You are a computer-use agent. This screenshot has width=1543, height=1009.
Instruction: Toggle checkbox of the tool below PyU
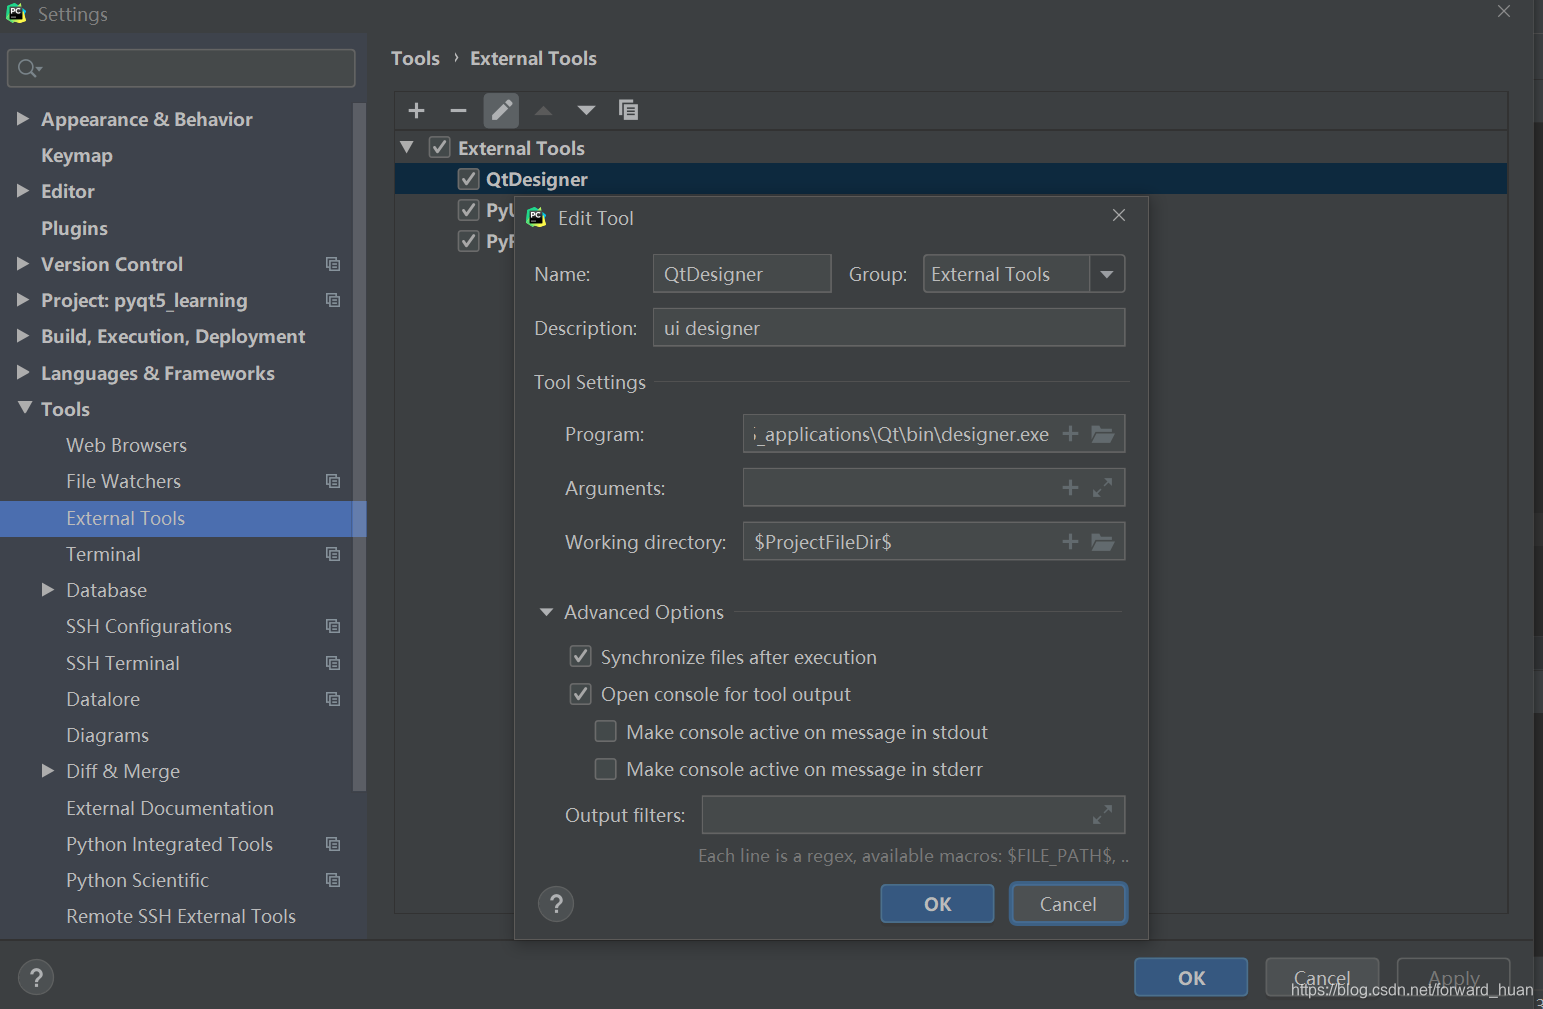468,241
